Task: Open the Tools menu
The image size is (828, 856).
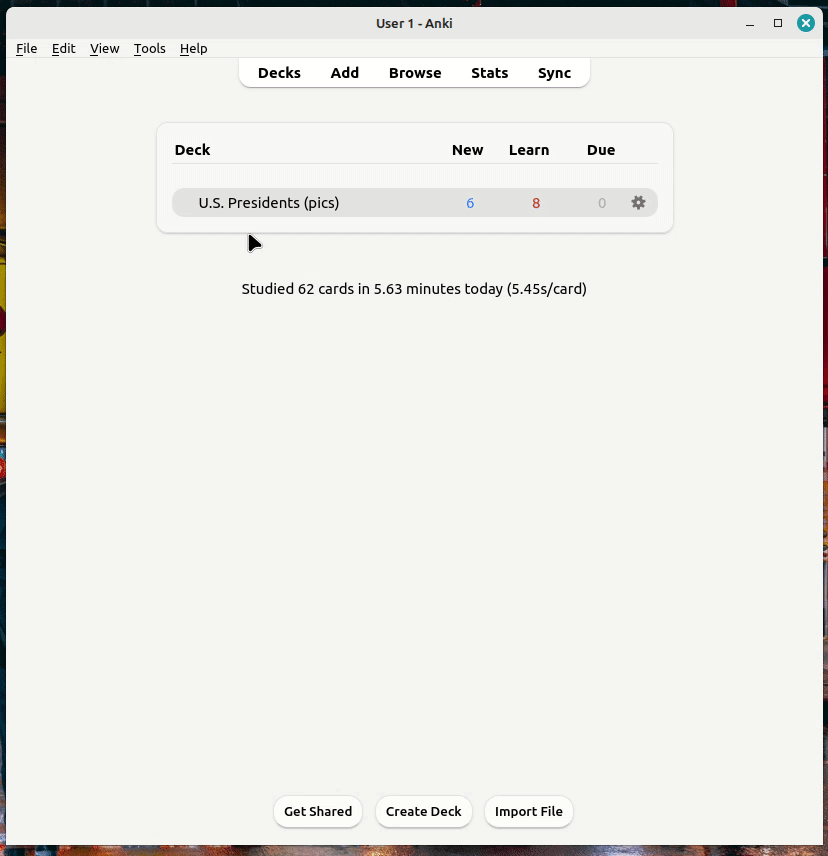Action: coord(150,48)
